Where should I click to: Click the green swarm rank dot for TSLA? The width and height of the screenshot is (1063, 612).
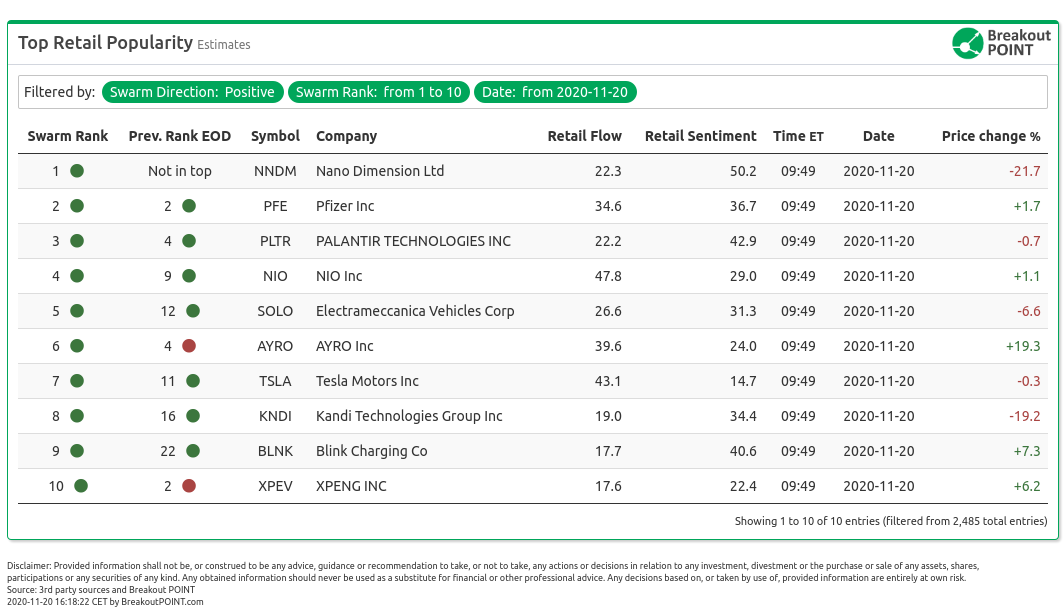click(x=77, y=381)
